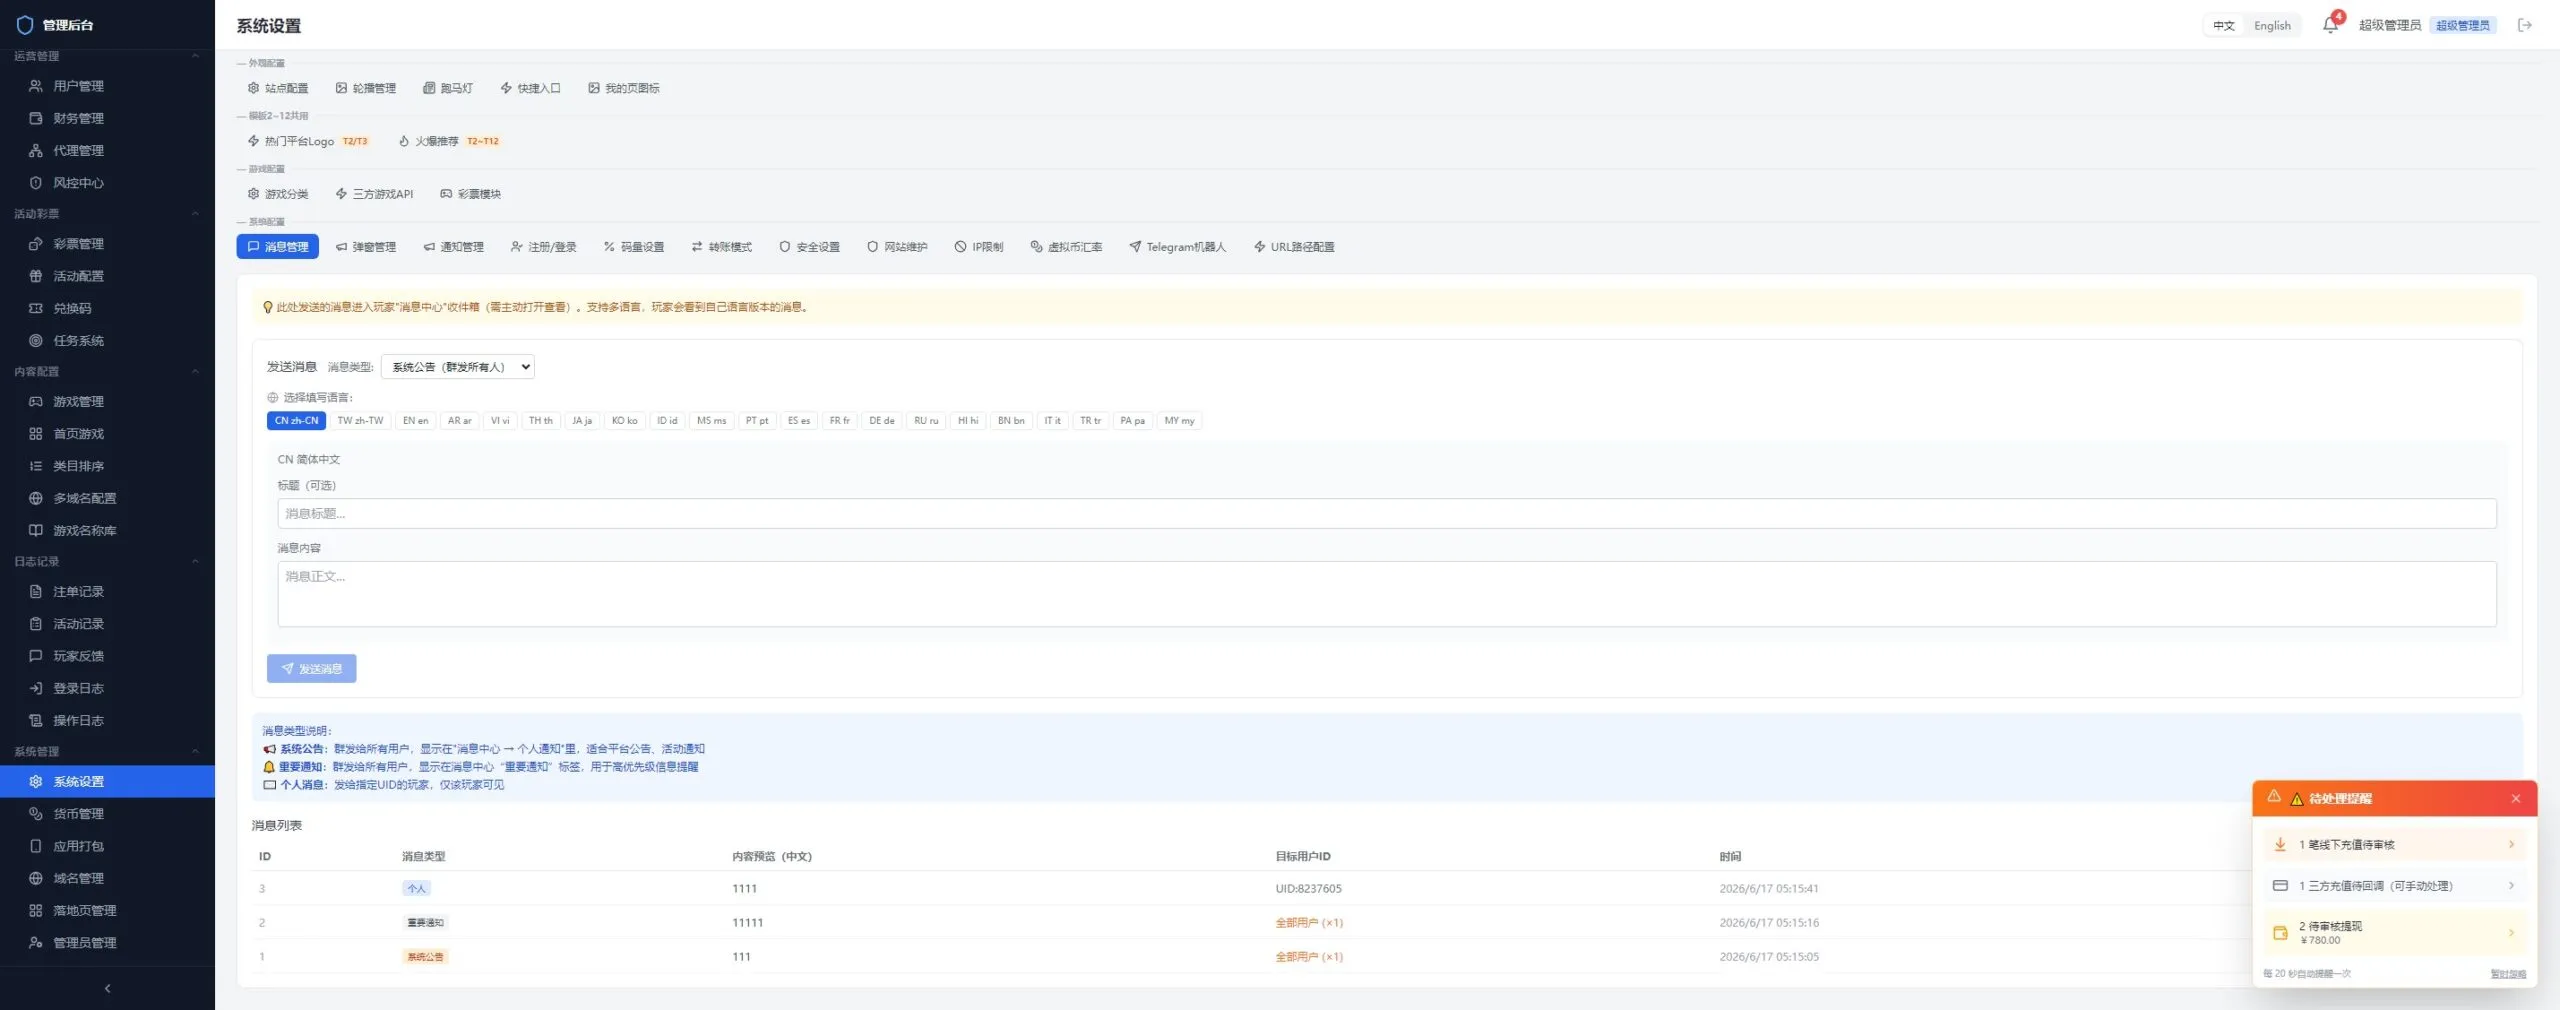
Task: Close the 待处理提醒 popup
Action: pos(2515,799)
